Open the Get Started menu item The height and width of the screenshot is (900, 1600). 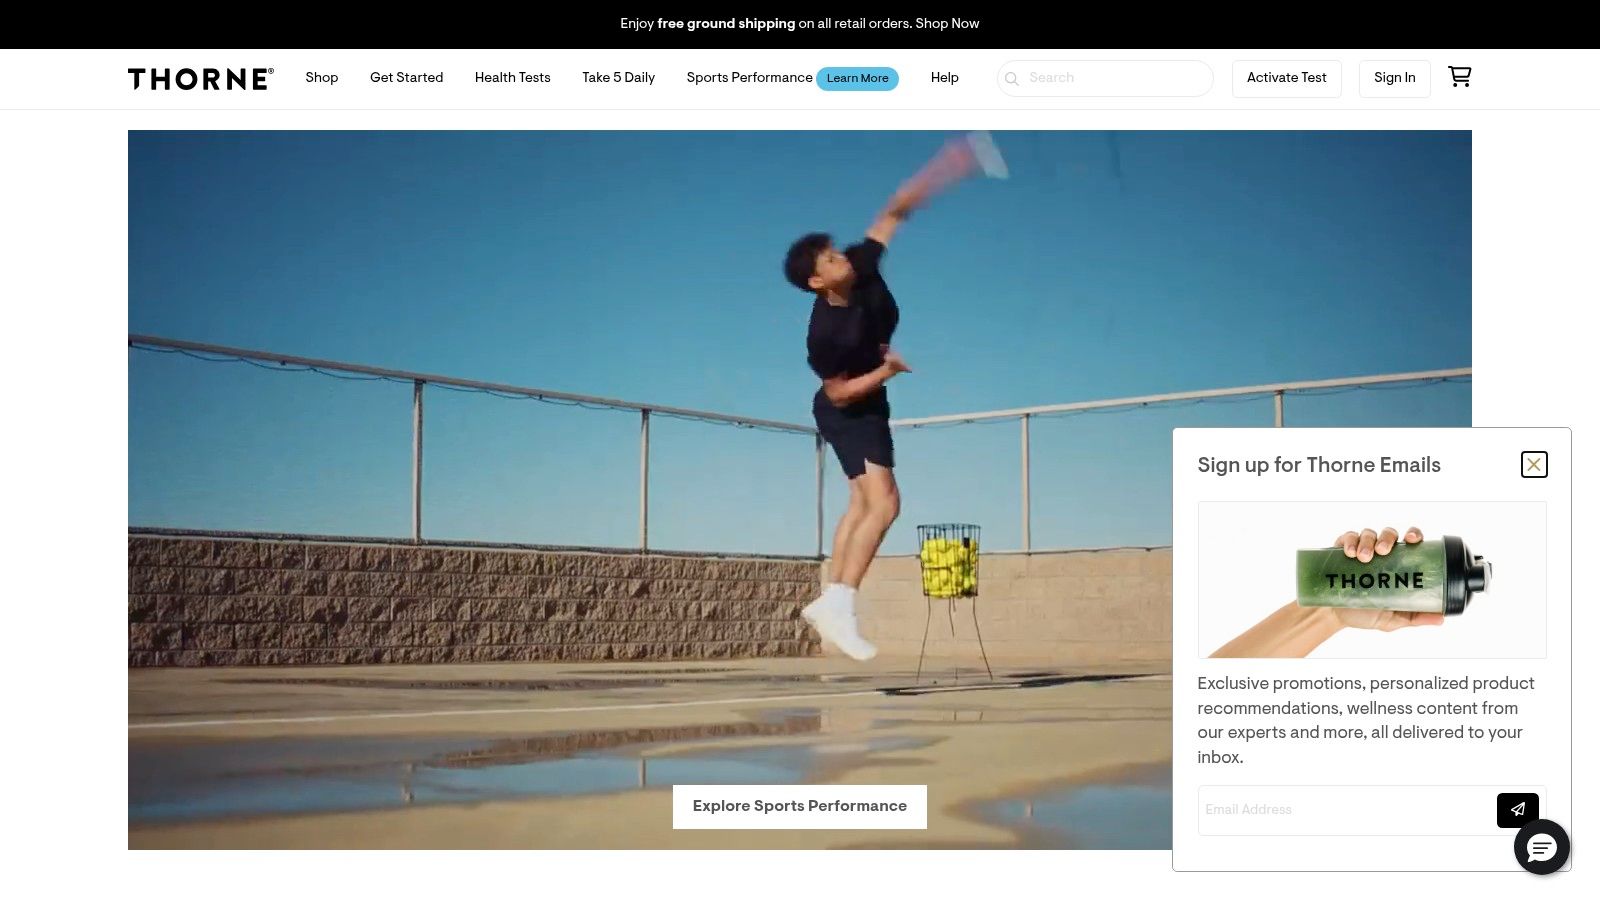(x=406, y=78)
